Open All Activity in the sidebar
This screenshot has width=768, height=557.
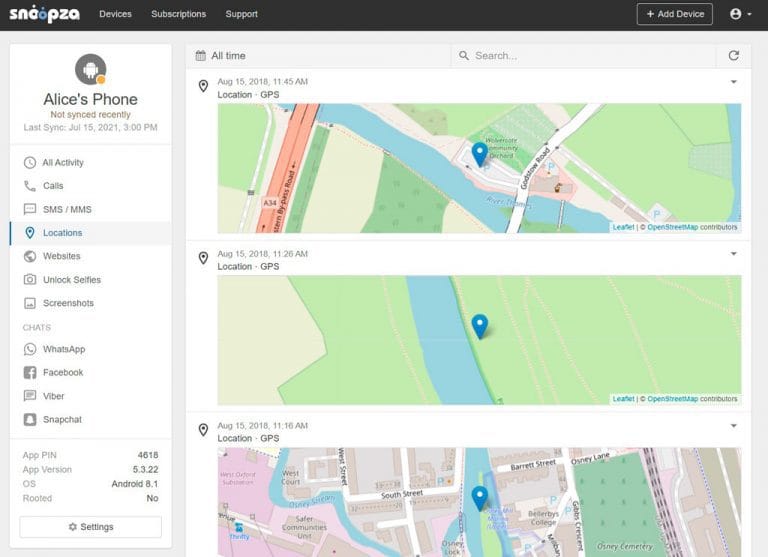[91, 162]
